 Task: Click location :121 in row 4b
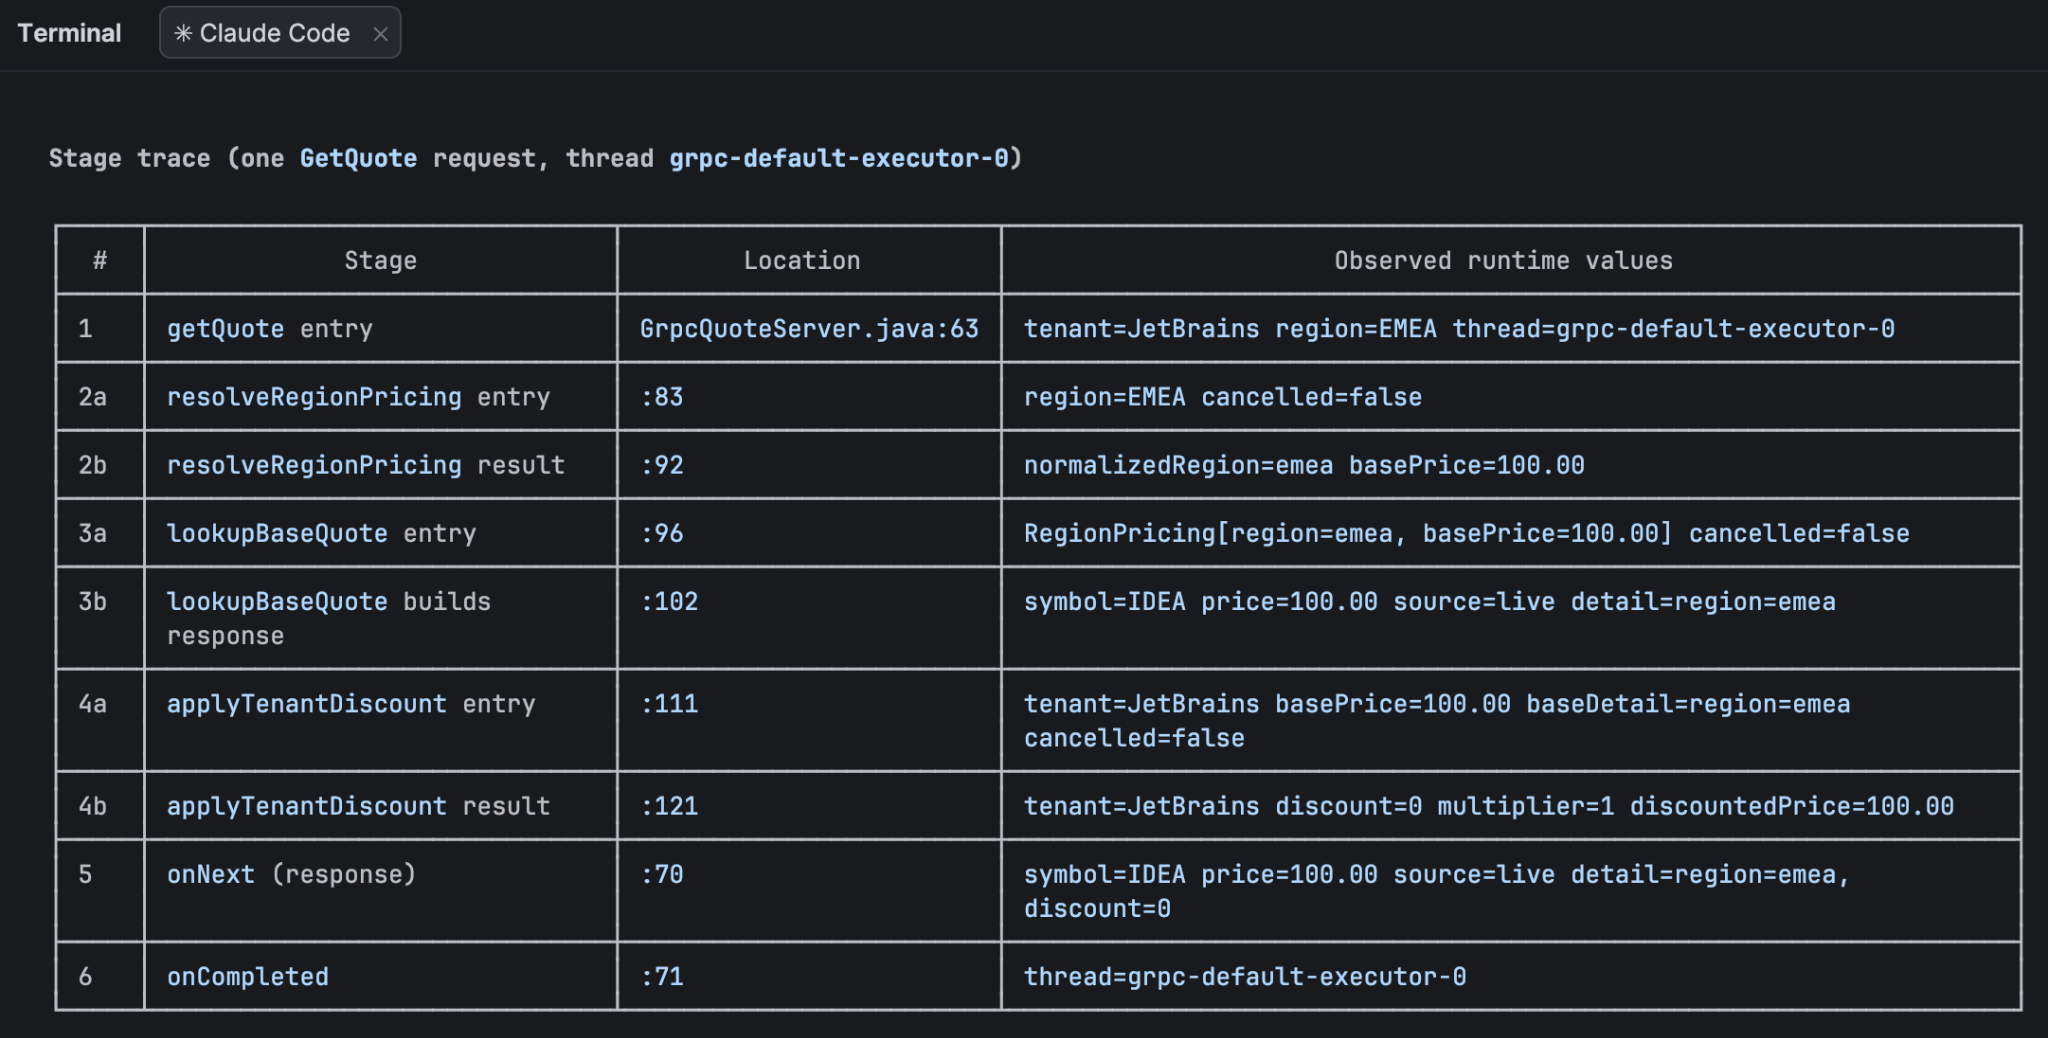(x=669, y=806)
